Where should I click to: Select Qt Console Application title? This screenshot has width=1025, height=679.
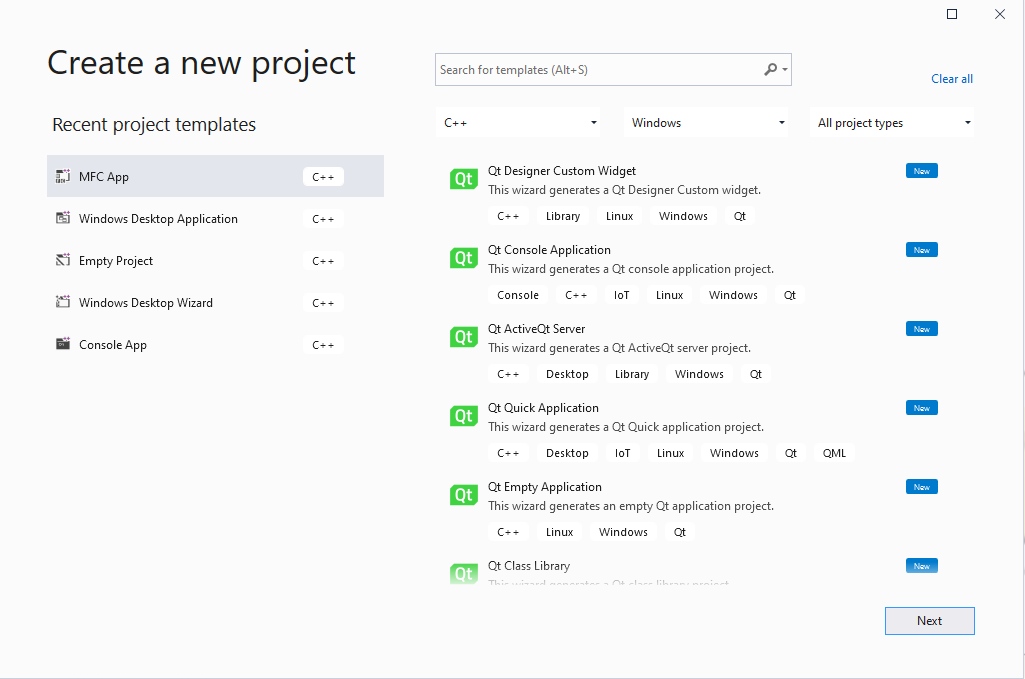click(549, 250)
